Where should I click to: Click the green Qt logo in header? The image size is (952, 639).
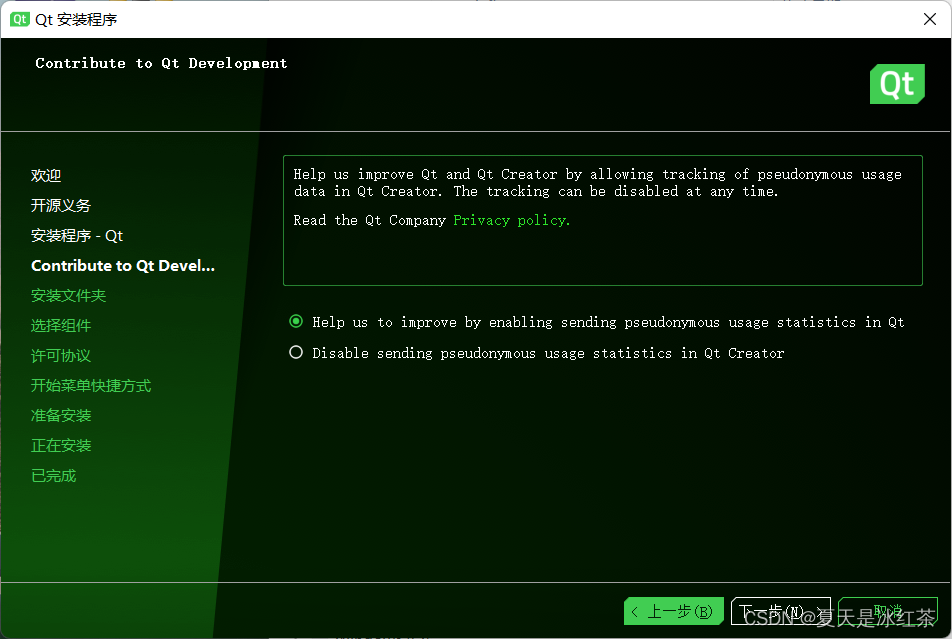(x=897, y=84)
